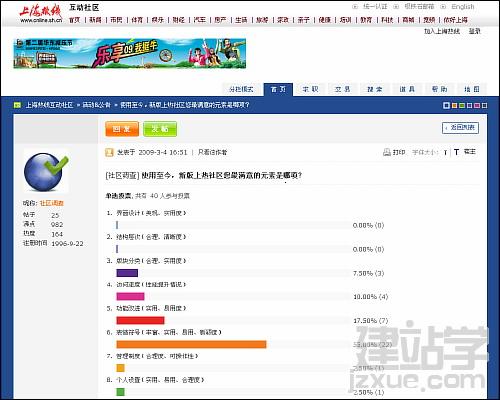Click the yellow post icon before 发表于

(x=109, y=152)
